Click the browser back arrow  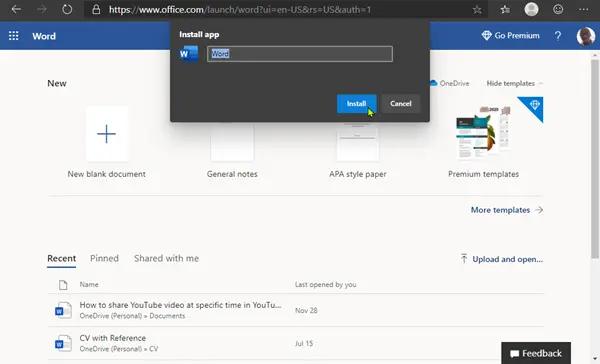coord(16,9)
